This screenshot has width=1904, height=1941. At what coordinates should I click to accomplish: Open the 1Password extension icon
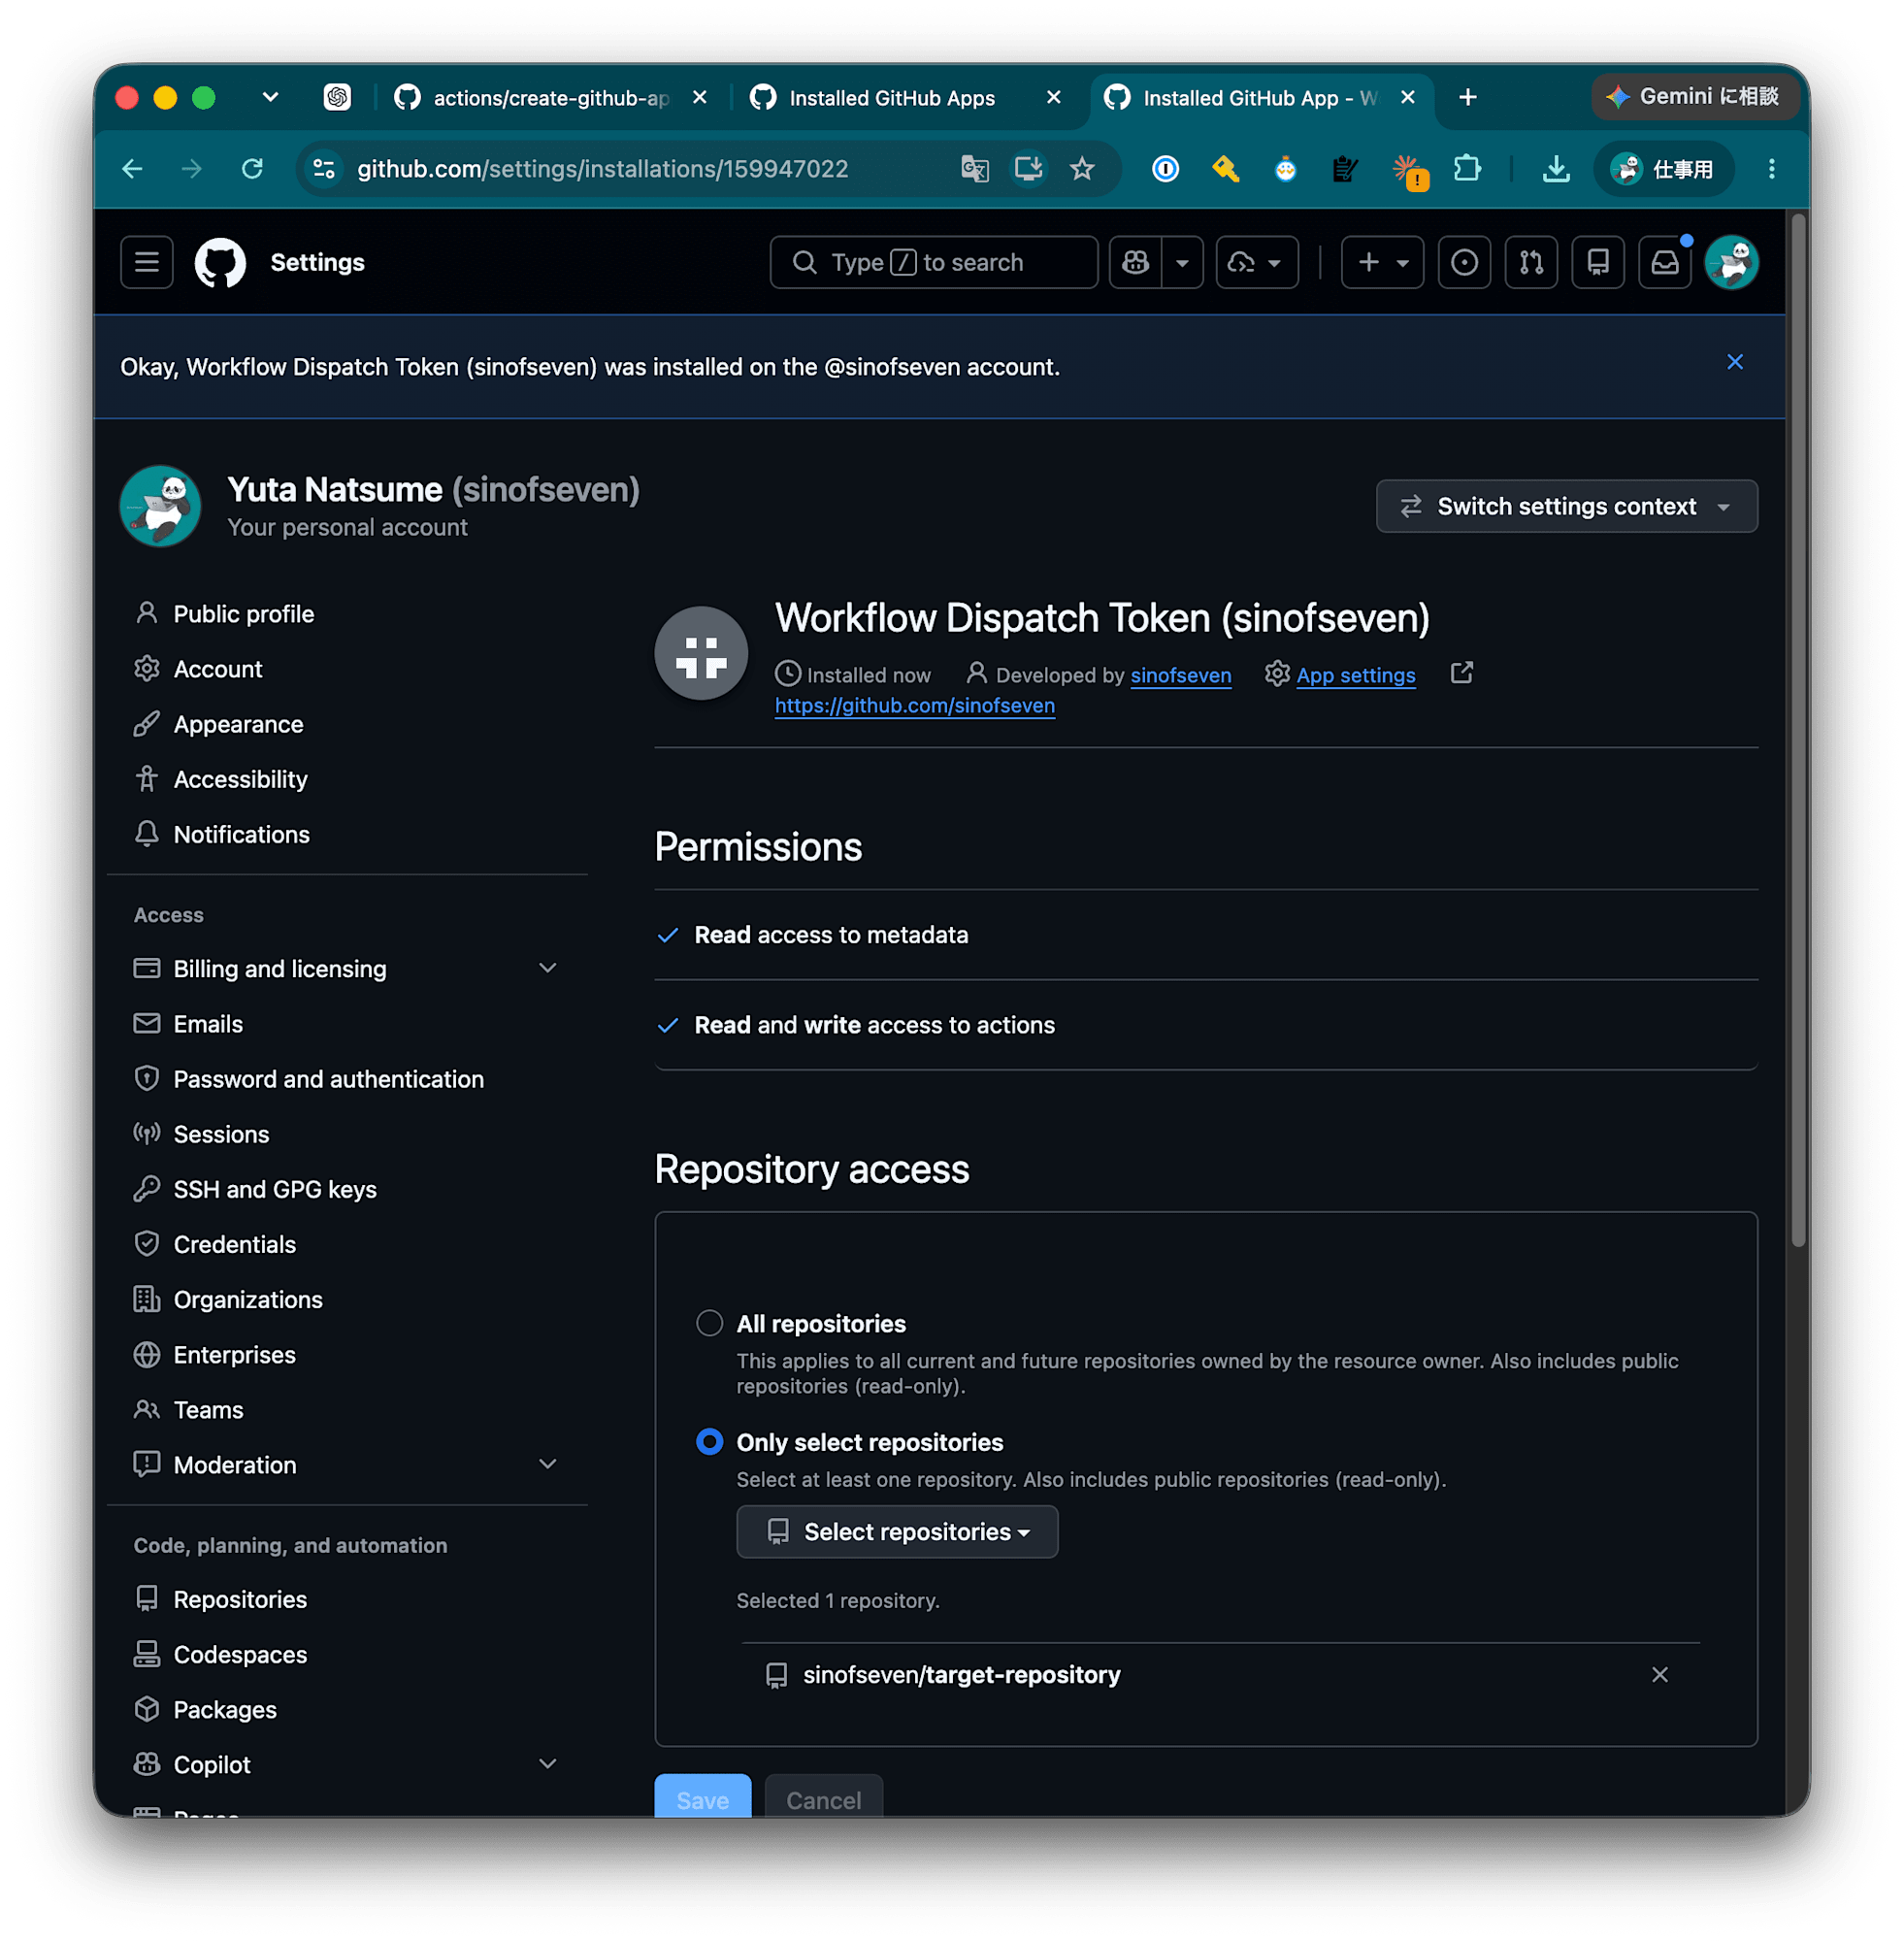point(1165,169)
